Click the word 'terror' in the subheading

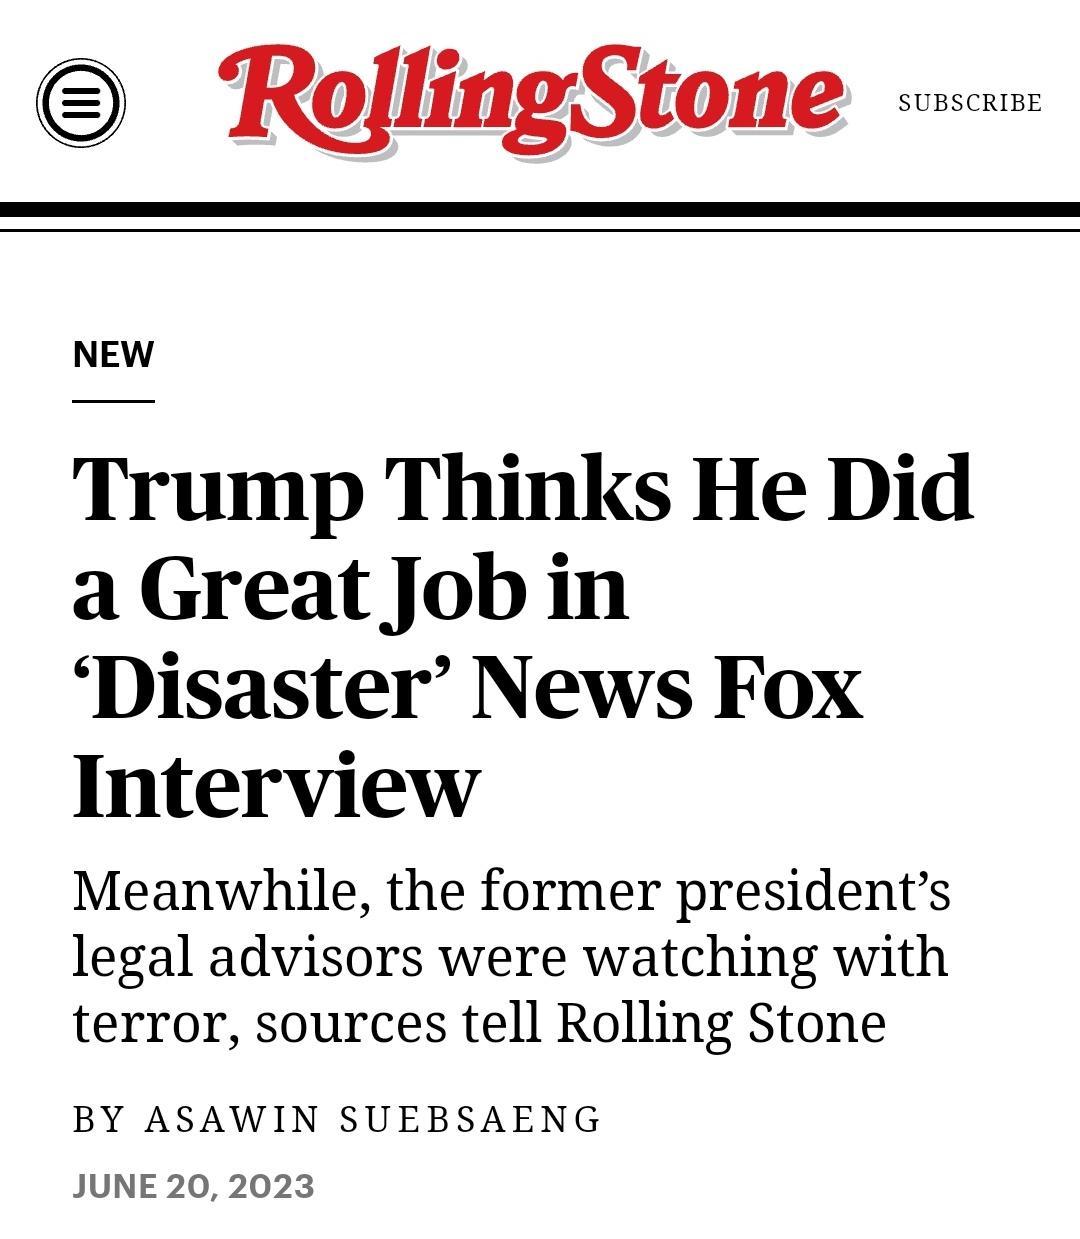(x=154, y=1022)
